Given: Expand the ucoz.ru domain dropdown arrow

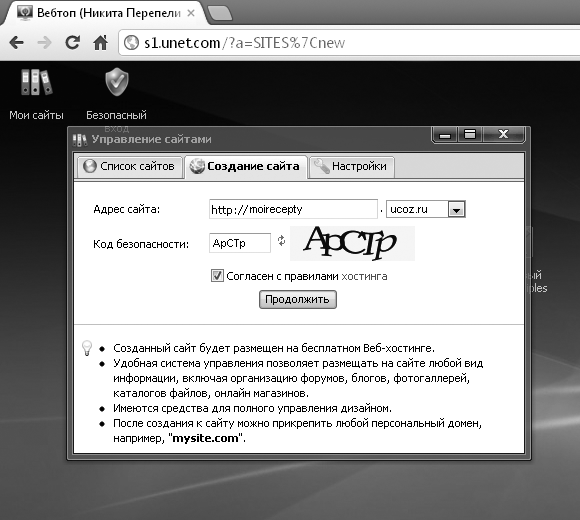Looking at the screenshot, I should coord(456,210).
